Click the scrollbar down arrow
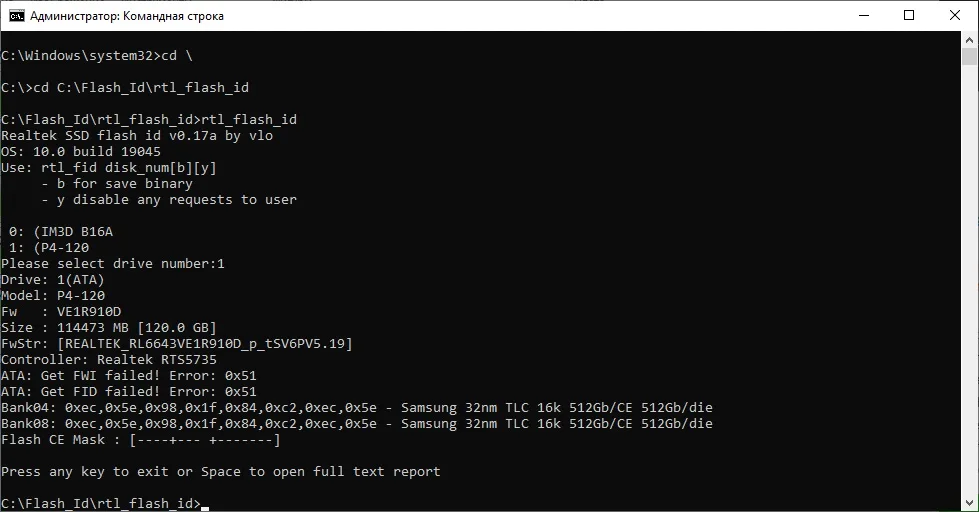Viewport: 979px width, 512px height. [x=969, y=503]
